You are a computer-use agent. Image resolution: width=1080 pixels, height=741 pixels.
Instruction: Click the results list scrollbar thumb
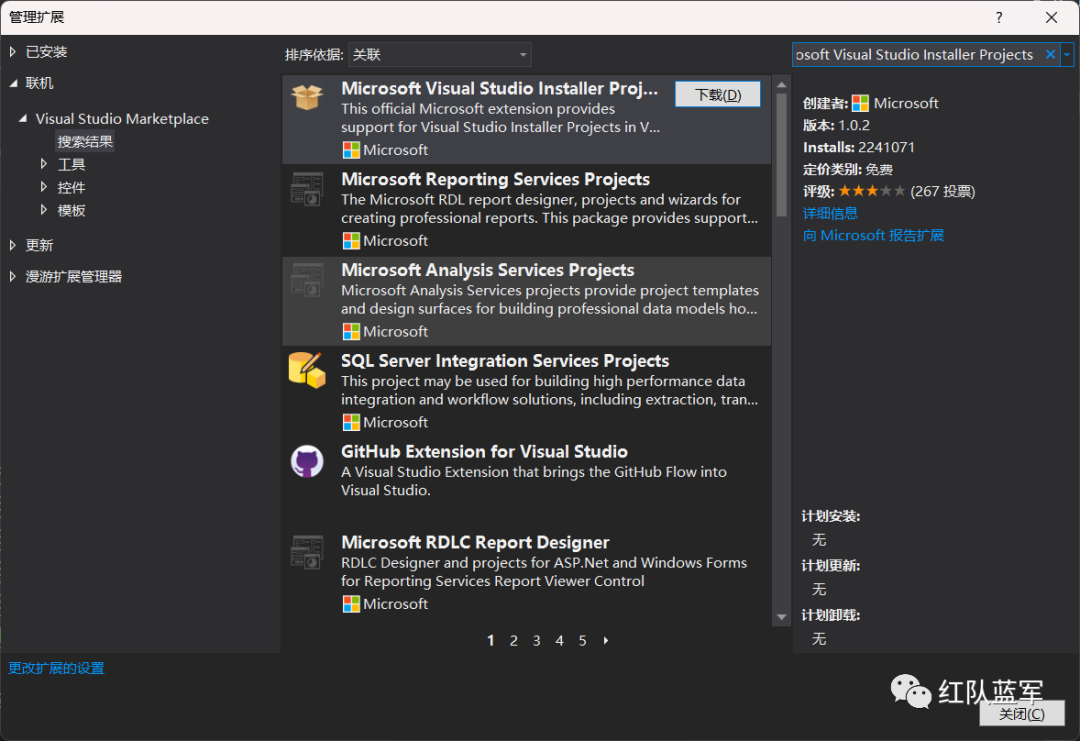(781, 155)
